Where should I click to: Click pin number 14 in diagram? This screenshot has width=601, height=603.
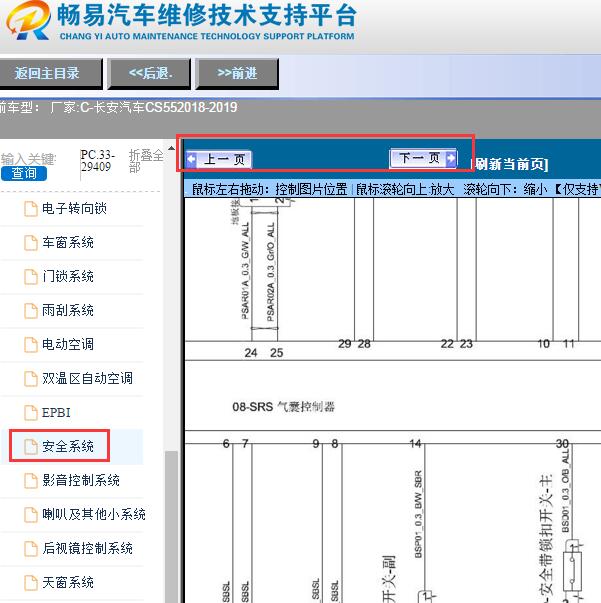pyautogui.click(x=415, y=444)
